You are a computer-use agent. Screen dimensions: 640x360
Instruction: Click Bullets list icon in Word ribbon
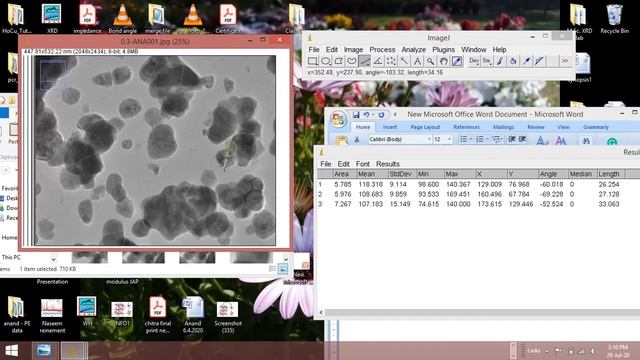465,139
